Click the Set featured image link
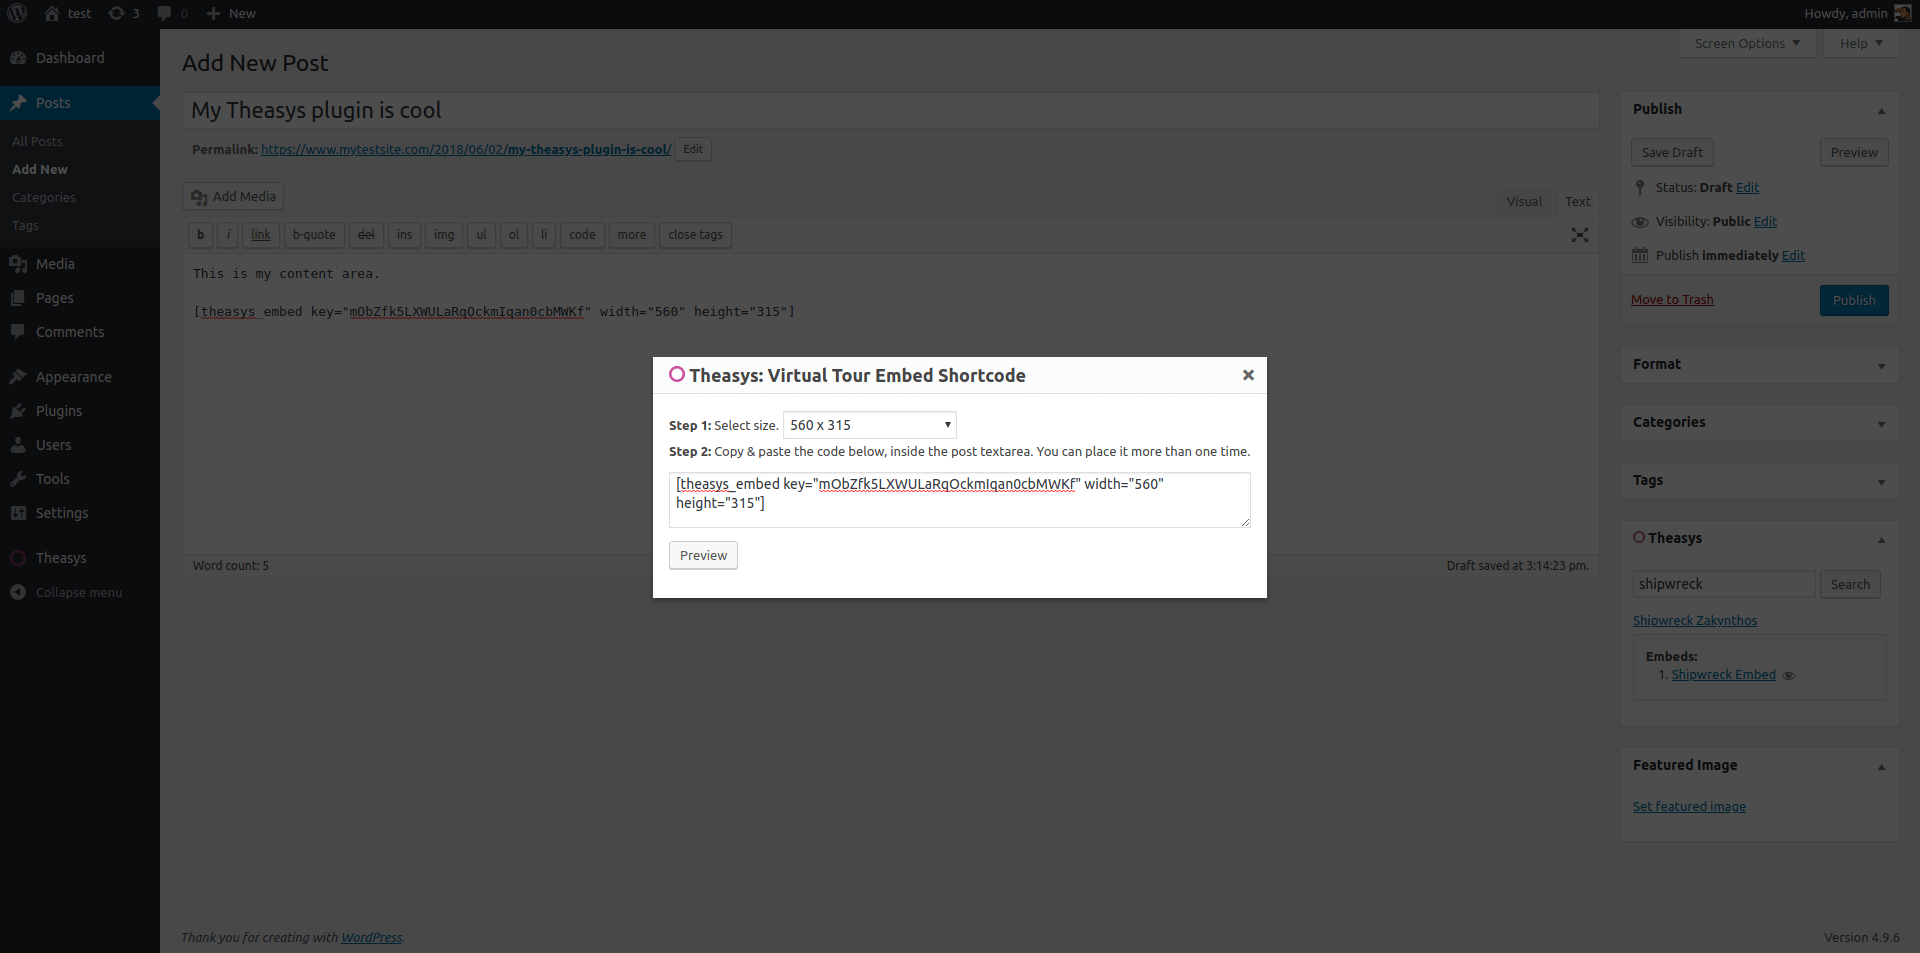This screenshot has width=1920, height=953. pos(1689,807)
